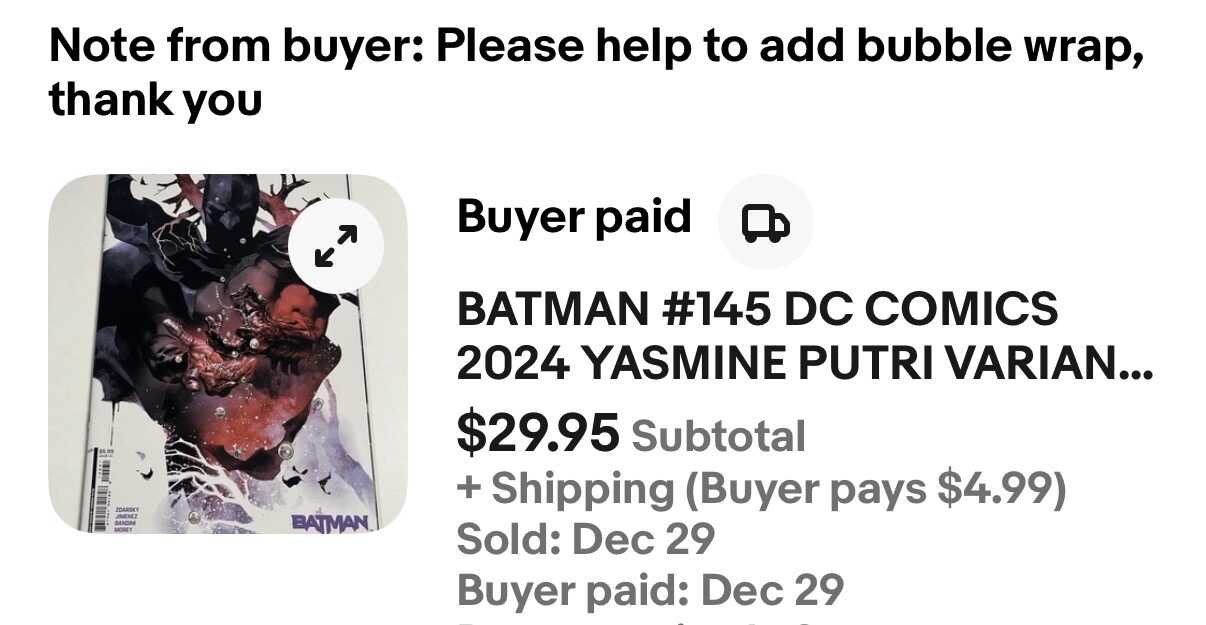Click the bold "Buyer paid" status label
The height and width of the screenshot is (625, 1206).
[574, 217]
